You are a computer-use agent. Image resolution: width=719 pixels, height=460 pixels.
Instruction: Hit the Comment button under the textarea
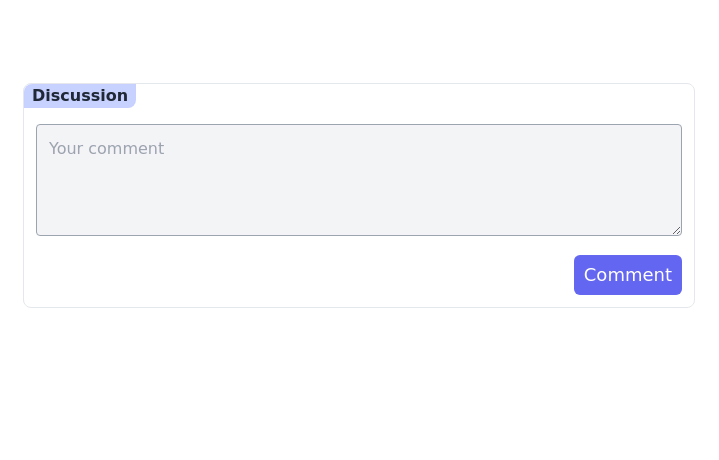(x=627, y=275)
